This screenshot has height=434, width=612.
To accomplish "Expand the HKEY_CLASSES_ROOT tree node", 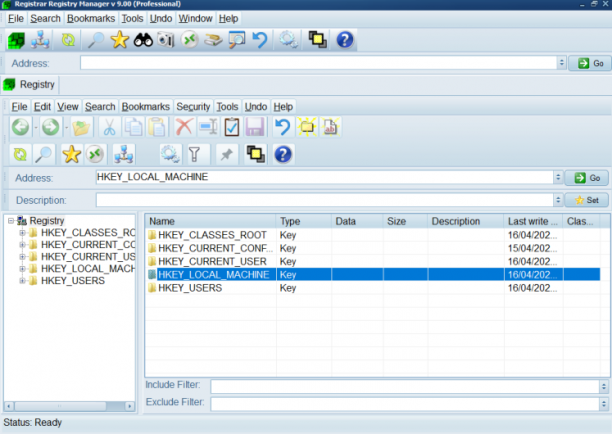I will pos(22,233).
